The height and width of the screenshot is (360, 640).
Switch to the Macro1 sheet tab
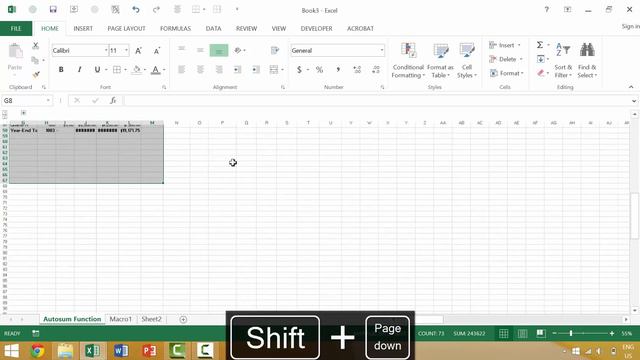(121, 319)
